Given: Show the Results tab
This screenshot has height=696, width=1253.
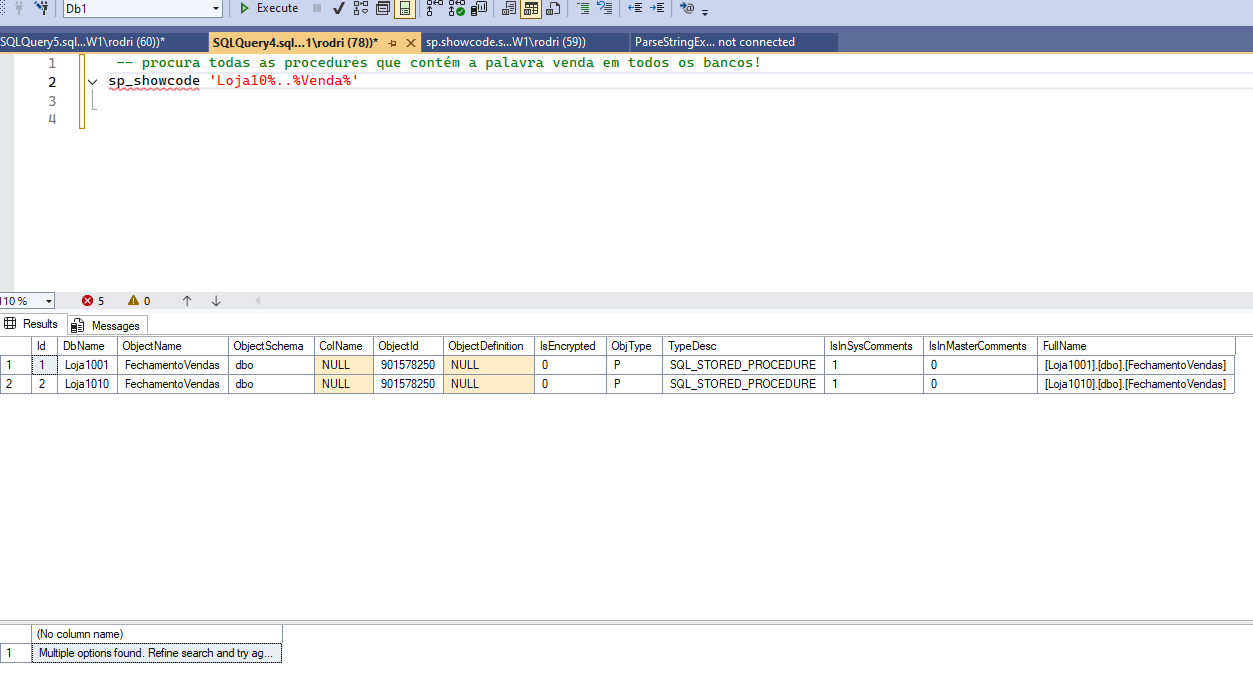Looking at the screenshot, I should point(33,324).
